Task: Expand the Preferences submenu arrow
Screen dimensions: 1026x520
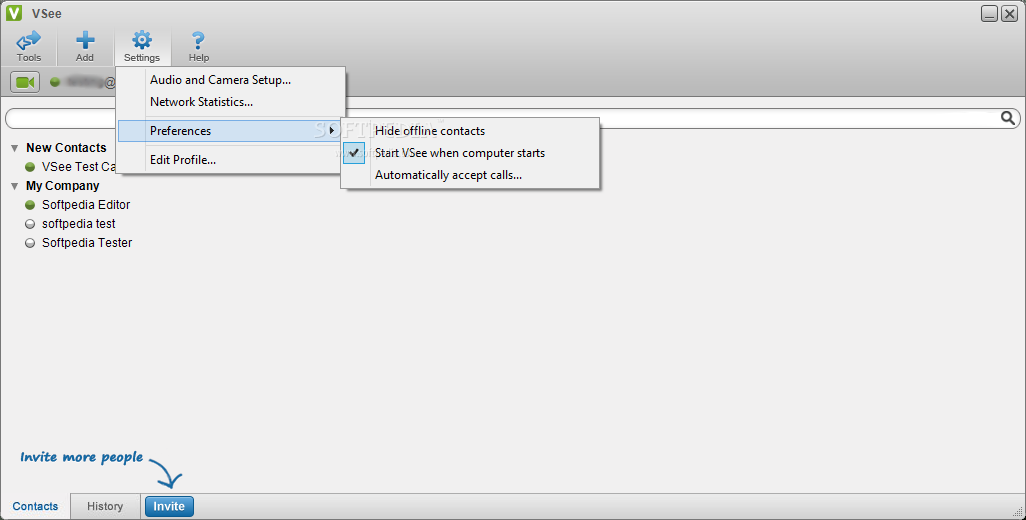Action: coord(332,131)
